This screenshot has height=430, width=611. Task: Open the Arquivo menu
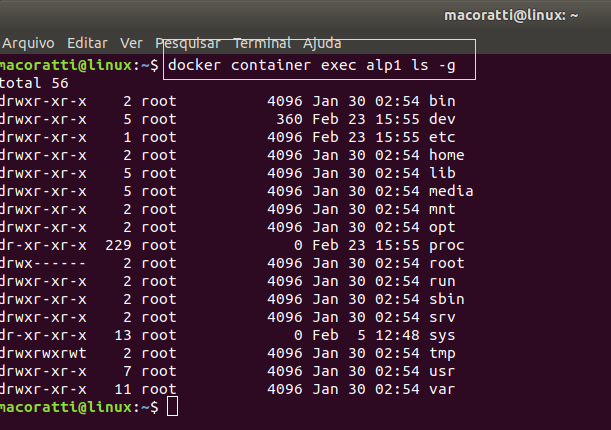[28, 43]
